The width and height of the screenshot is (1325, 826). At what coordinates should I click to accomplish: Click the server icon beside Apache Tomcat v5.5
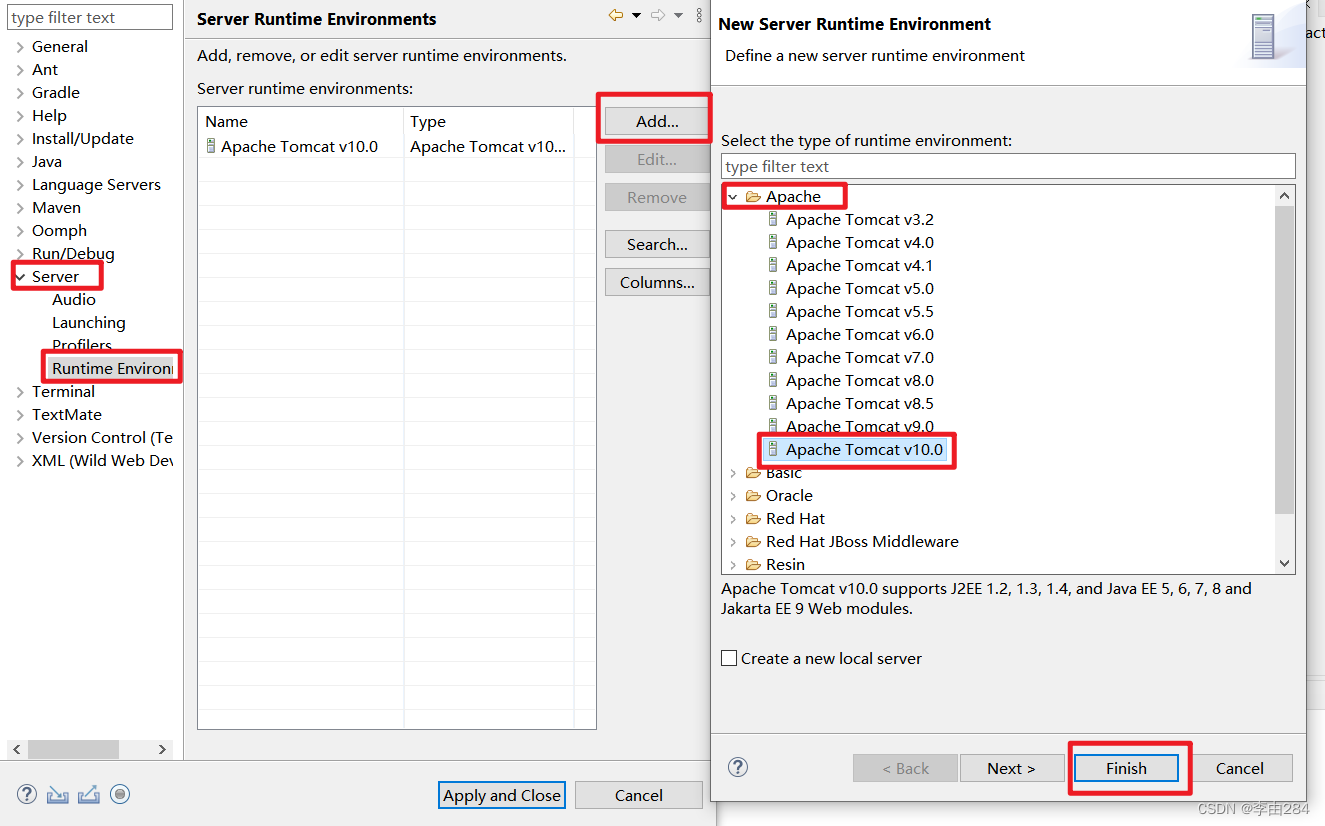point(773,311)
